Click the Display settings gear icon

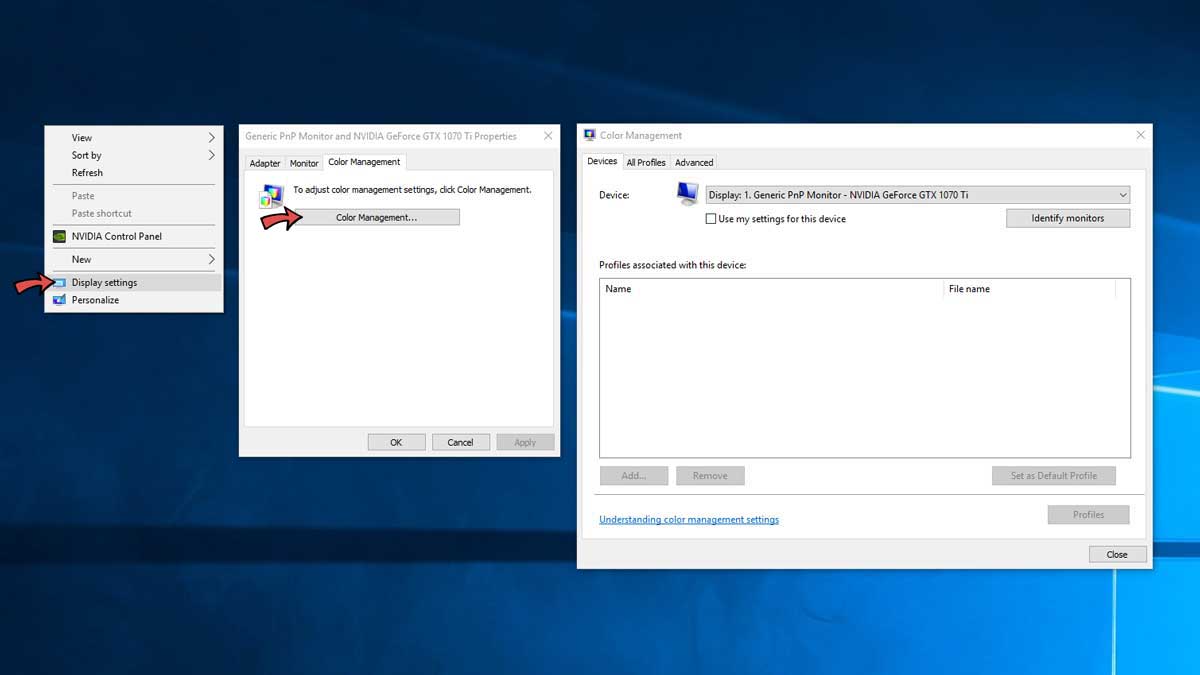59,282
